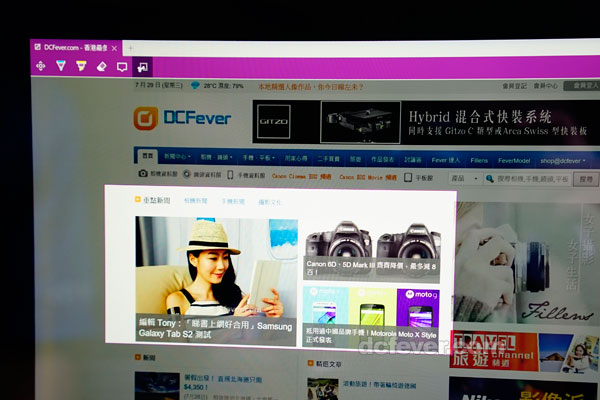Click the tablet icon next to 平板腦
Image resolution: width=600 pixels, height=400 pixels.
point(408,177)
